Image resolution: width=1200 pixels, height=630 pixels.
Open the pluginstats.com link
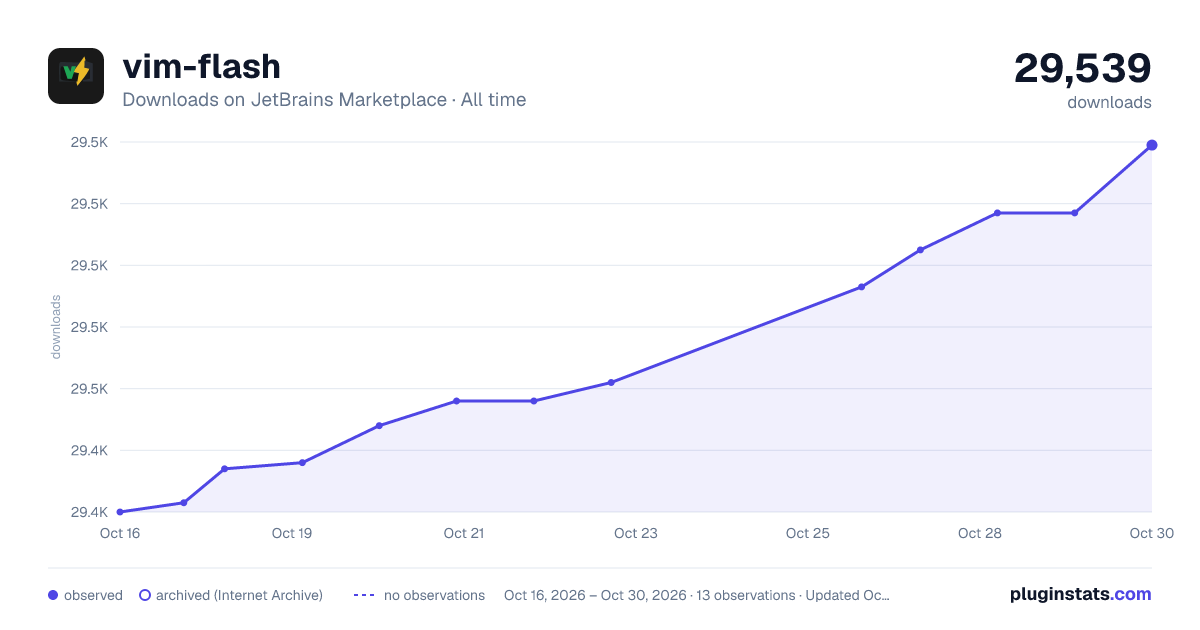tap(1081, 594)
